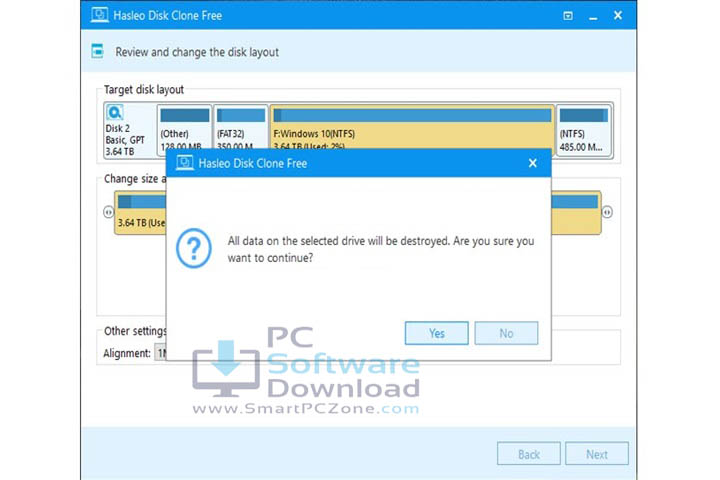Click the disk layout icon beside heading

97,51
